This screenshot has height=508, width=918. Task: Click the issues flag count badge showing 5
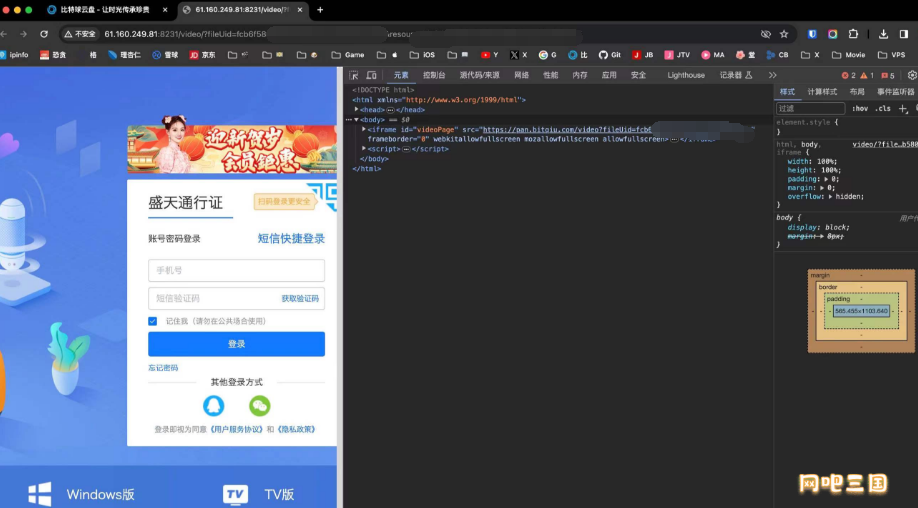click(888, 75)
